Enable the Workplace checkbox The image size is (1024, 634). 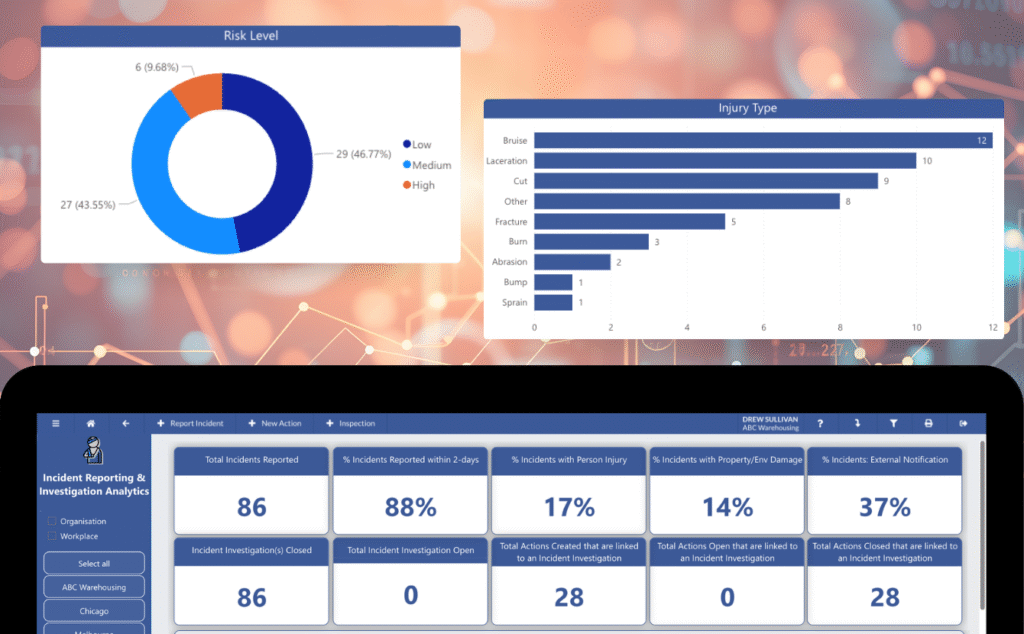point(51,536)
